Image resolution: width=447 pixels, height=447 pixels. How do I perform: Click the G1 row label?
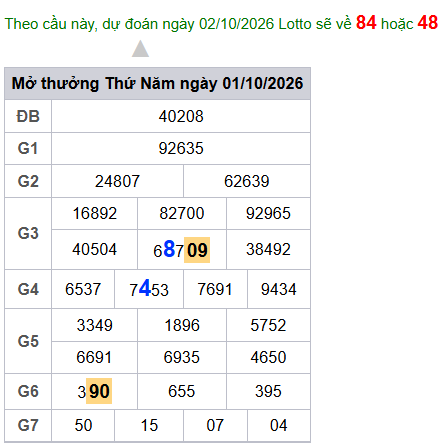(x=28, y=149)
